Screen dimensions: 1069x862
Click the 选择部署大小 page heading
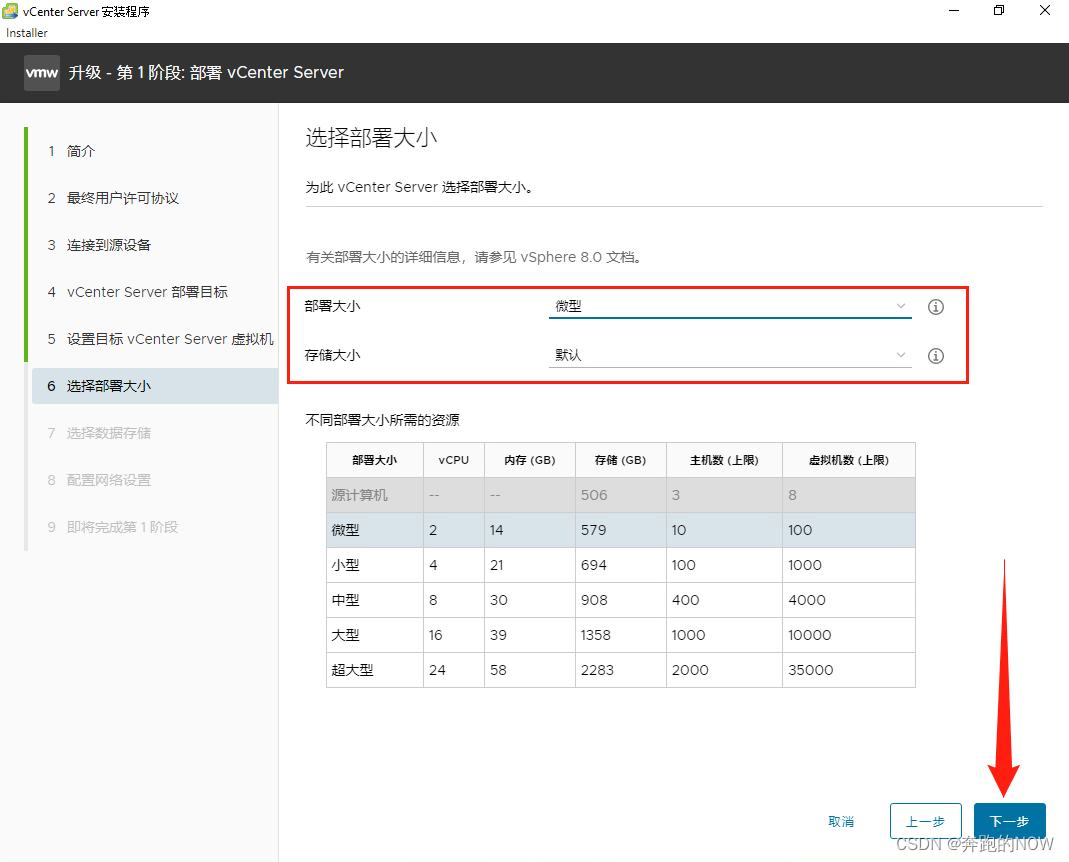coord(371,138)
